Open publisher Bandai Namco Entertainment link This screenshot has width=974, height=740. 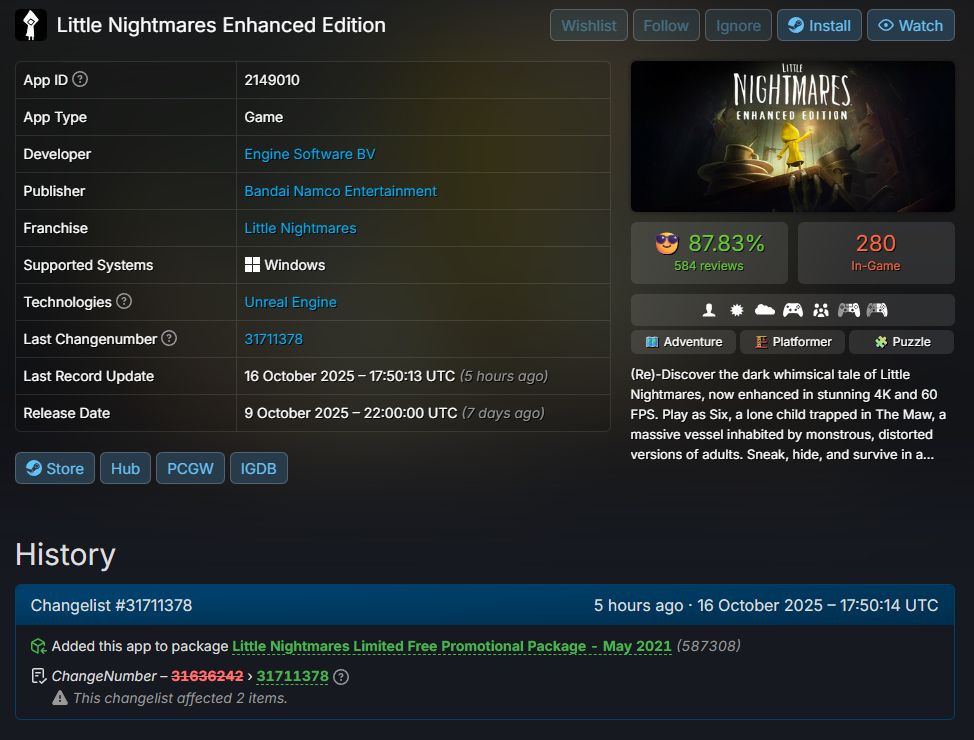(340, 191)
